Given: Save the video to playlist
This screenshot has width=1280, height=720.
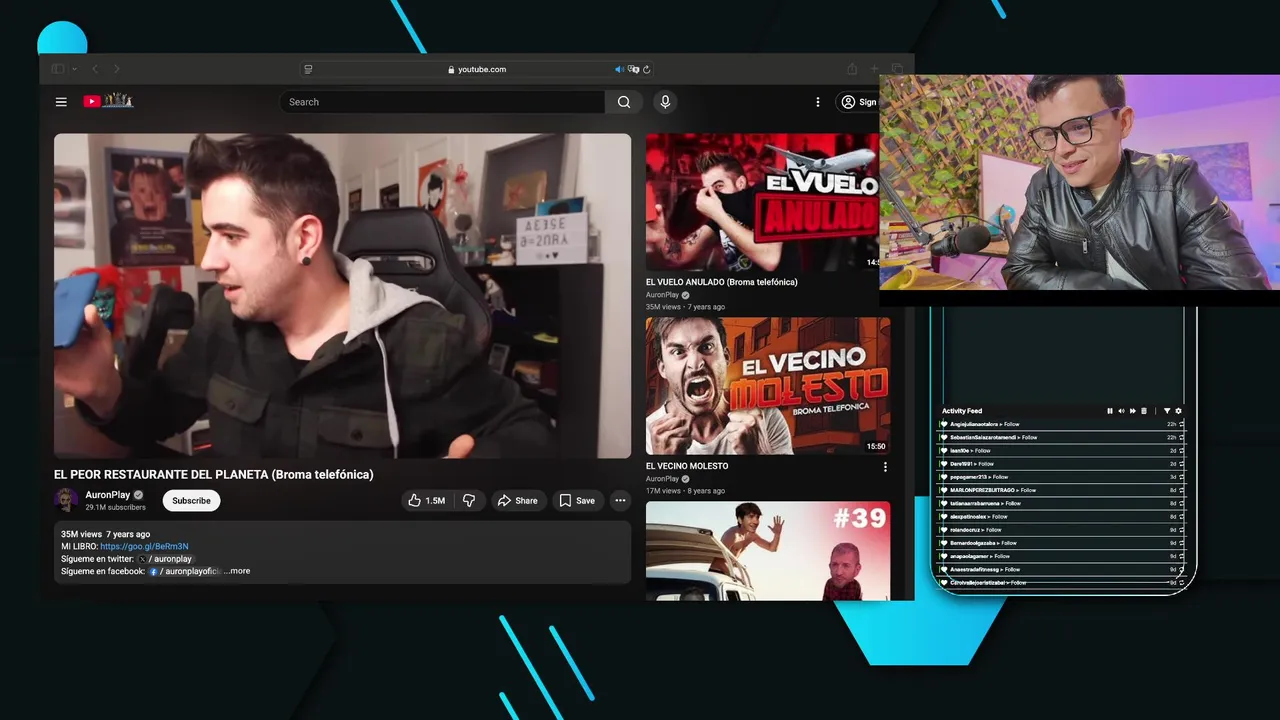Looking at the screenshot, I should pos(577,500).
